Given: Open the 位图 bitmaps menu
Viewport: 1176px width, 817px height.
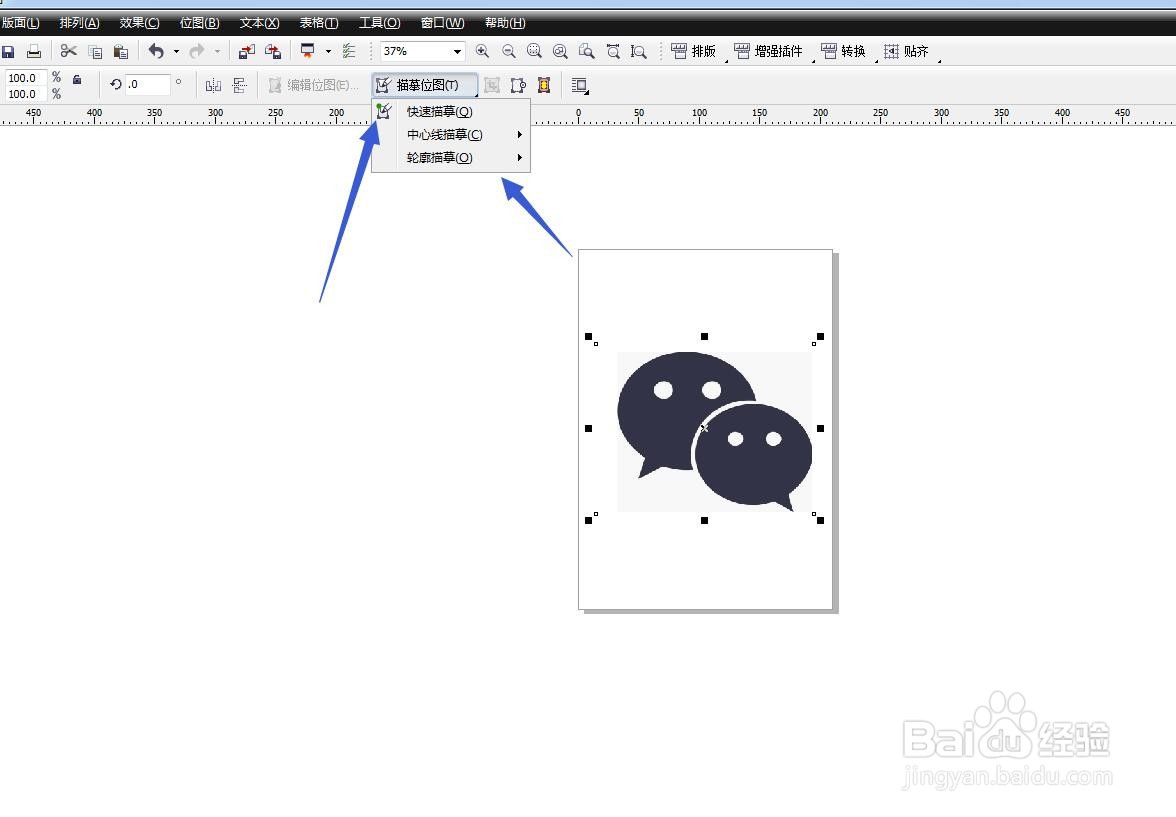Looking at the screenshot, I should pyautogui.click(x=200, y=23).
